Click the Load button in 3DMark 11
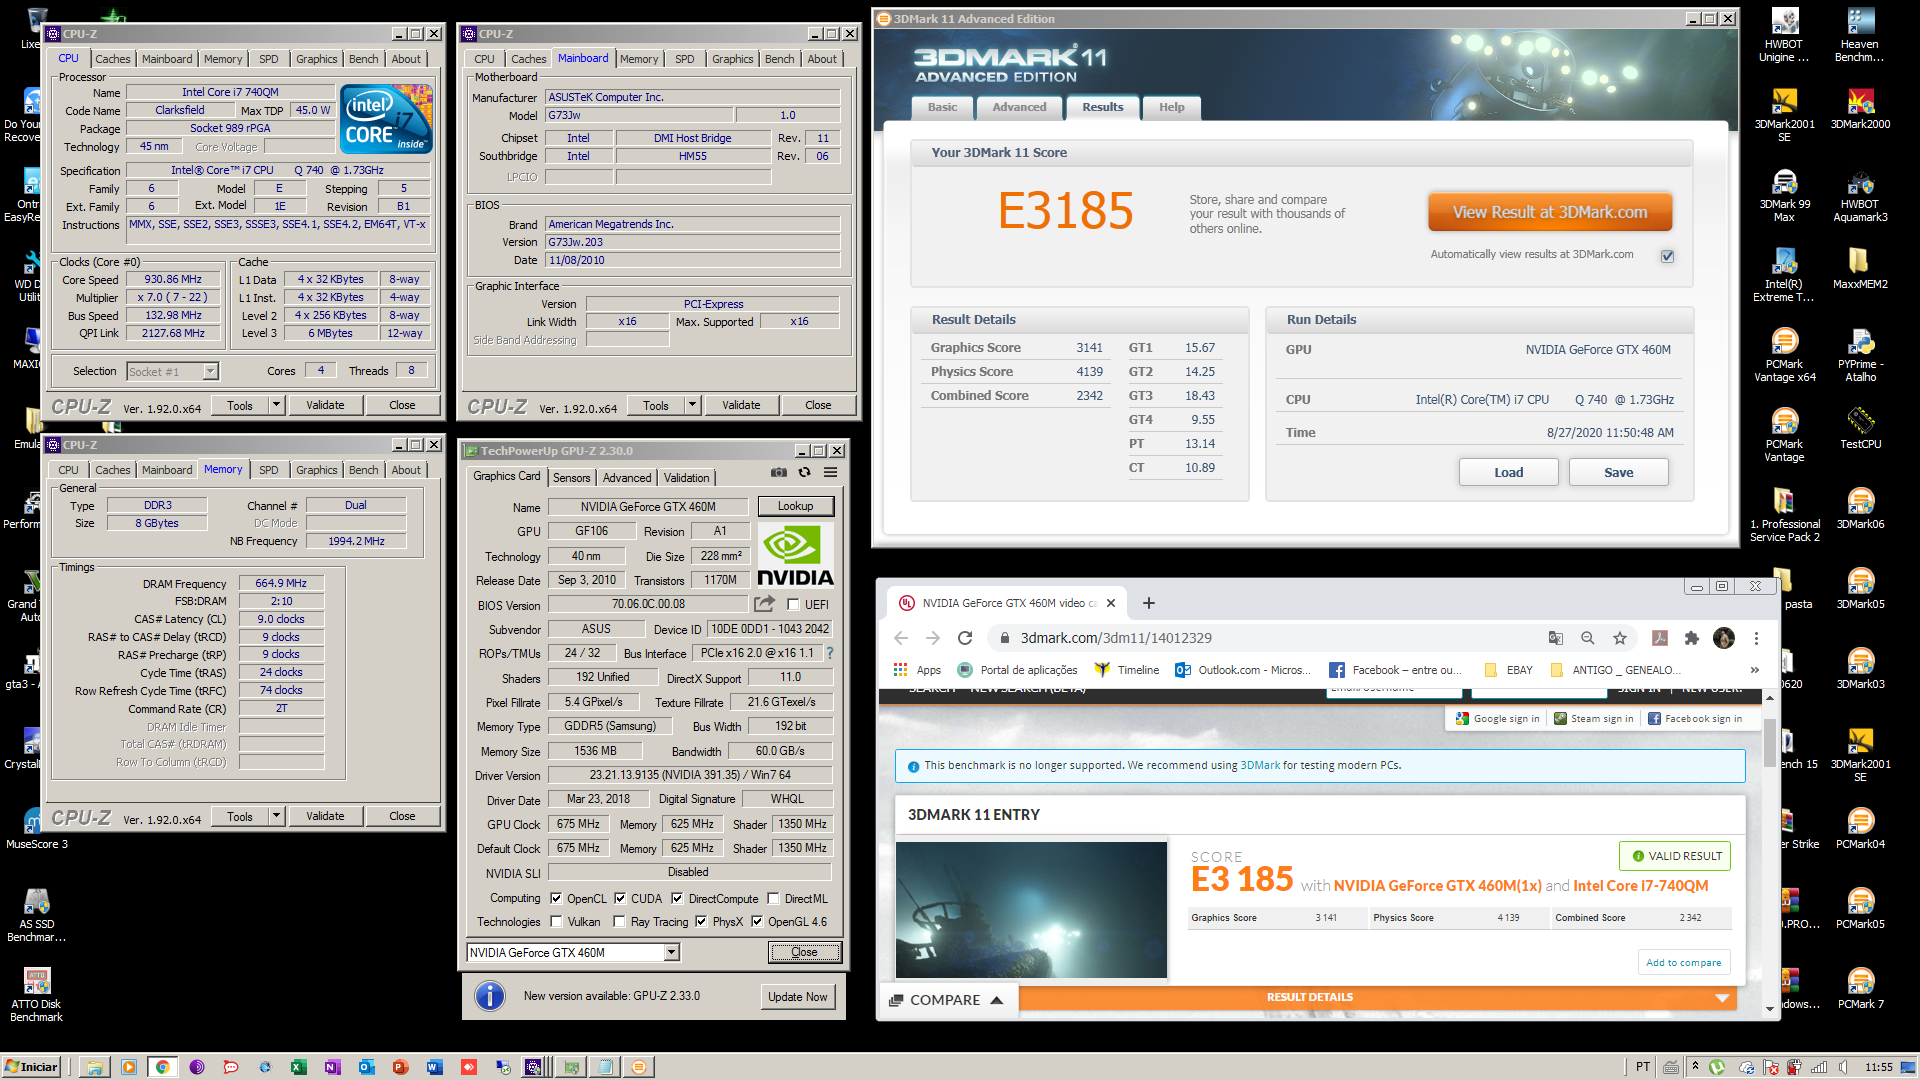Image resolution: width=1920 pixels, height=1080 pixels. click(1508, 472)
